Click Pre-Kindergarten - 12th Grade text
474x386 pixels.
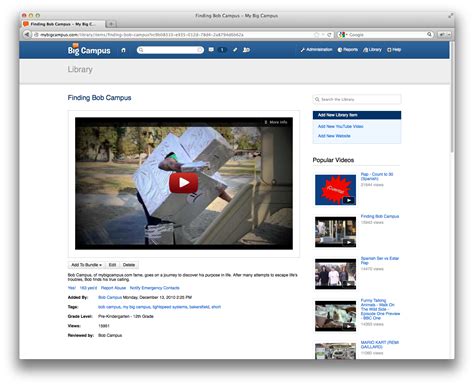coord(126,316)
